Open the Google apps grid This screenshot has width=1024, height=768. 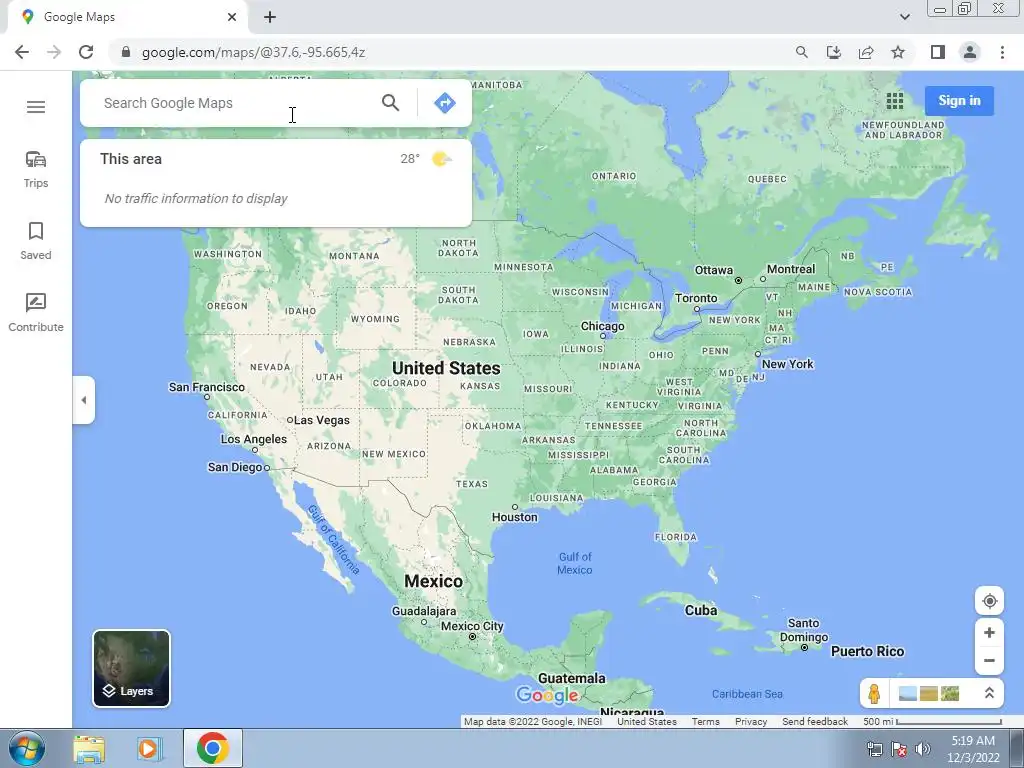pyautogui.click(x=895, y=101)
